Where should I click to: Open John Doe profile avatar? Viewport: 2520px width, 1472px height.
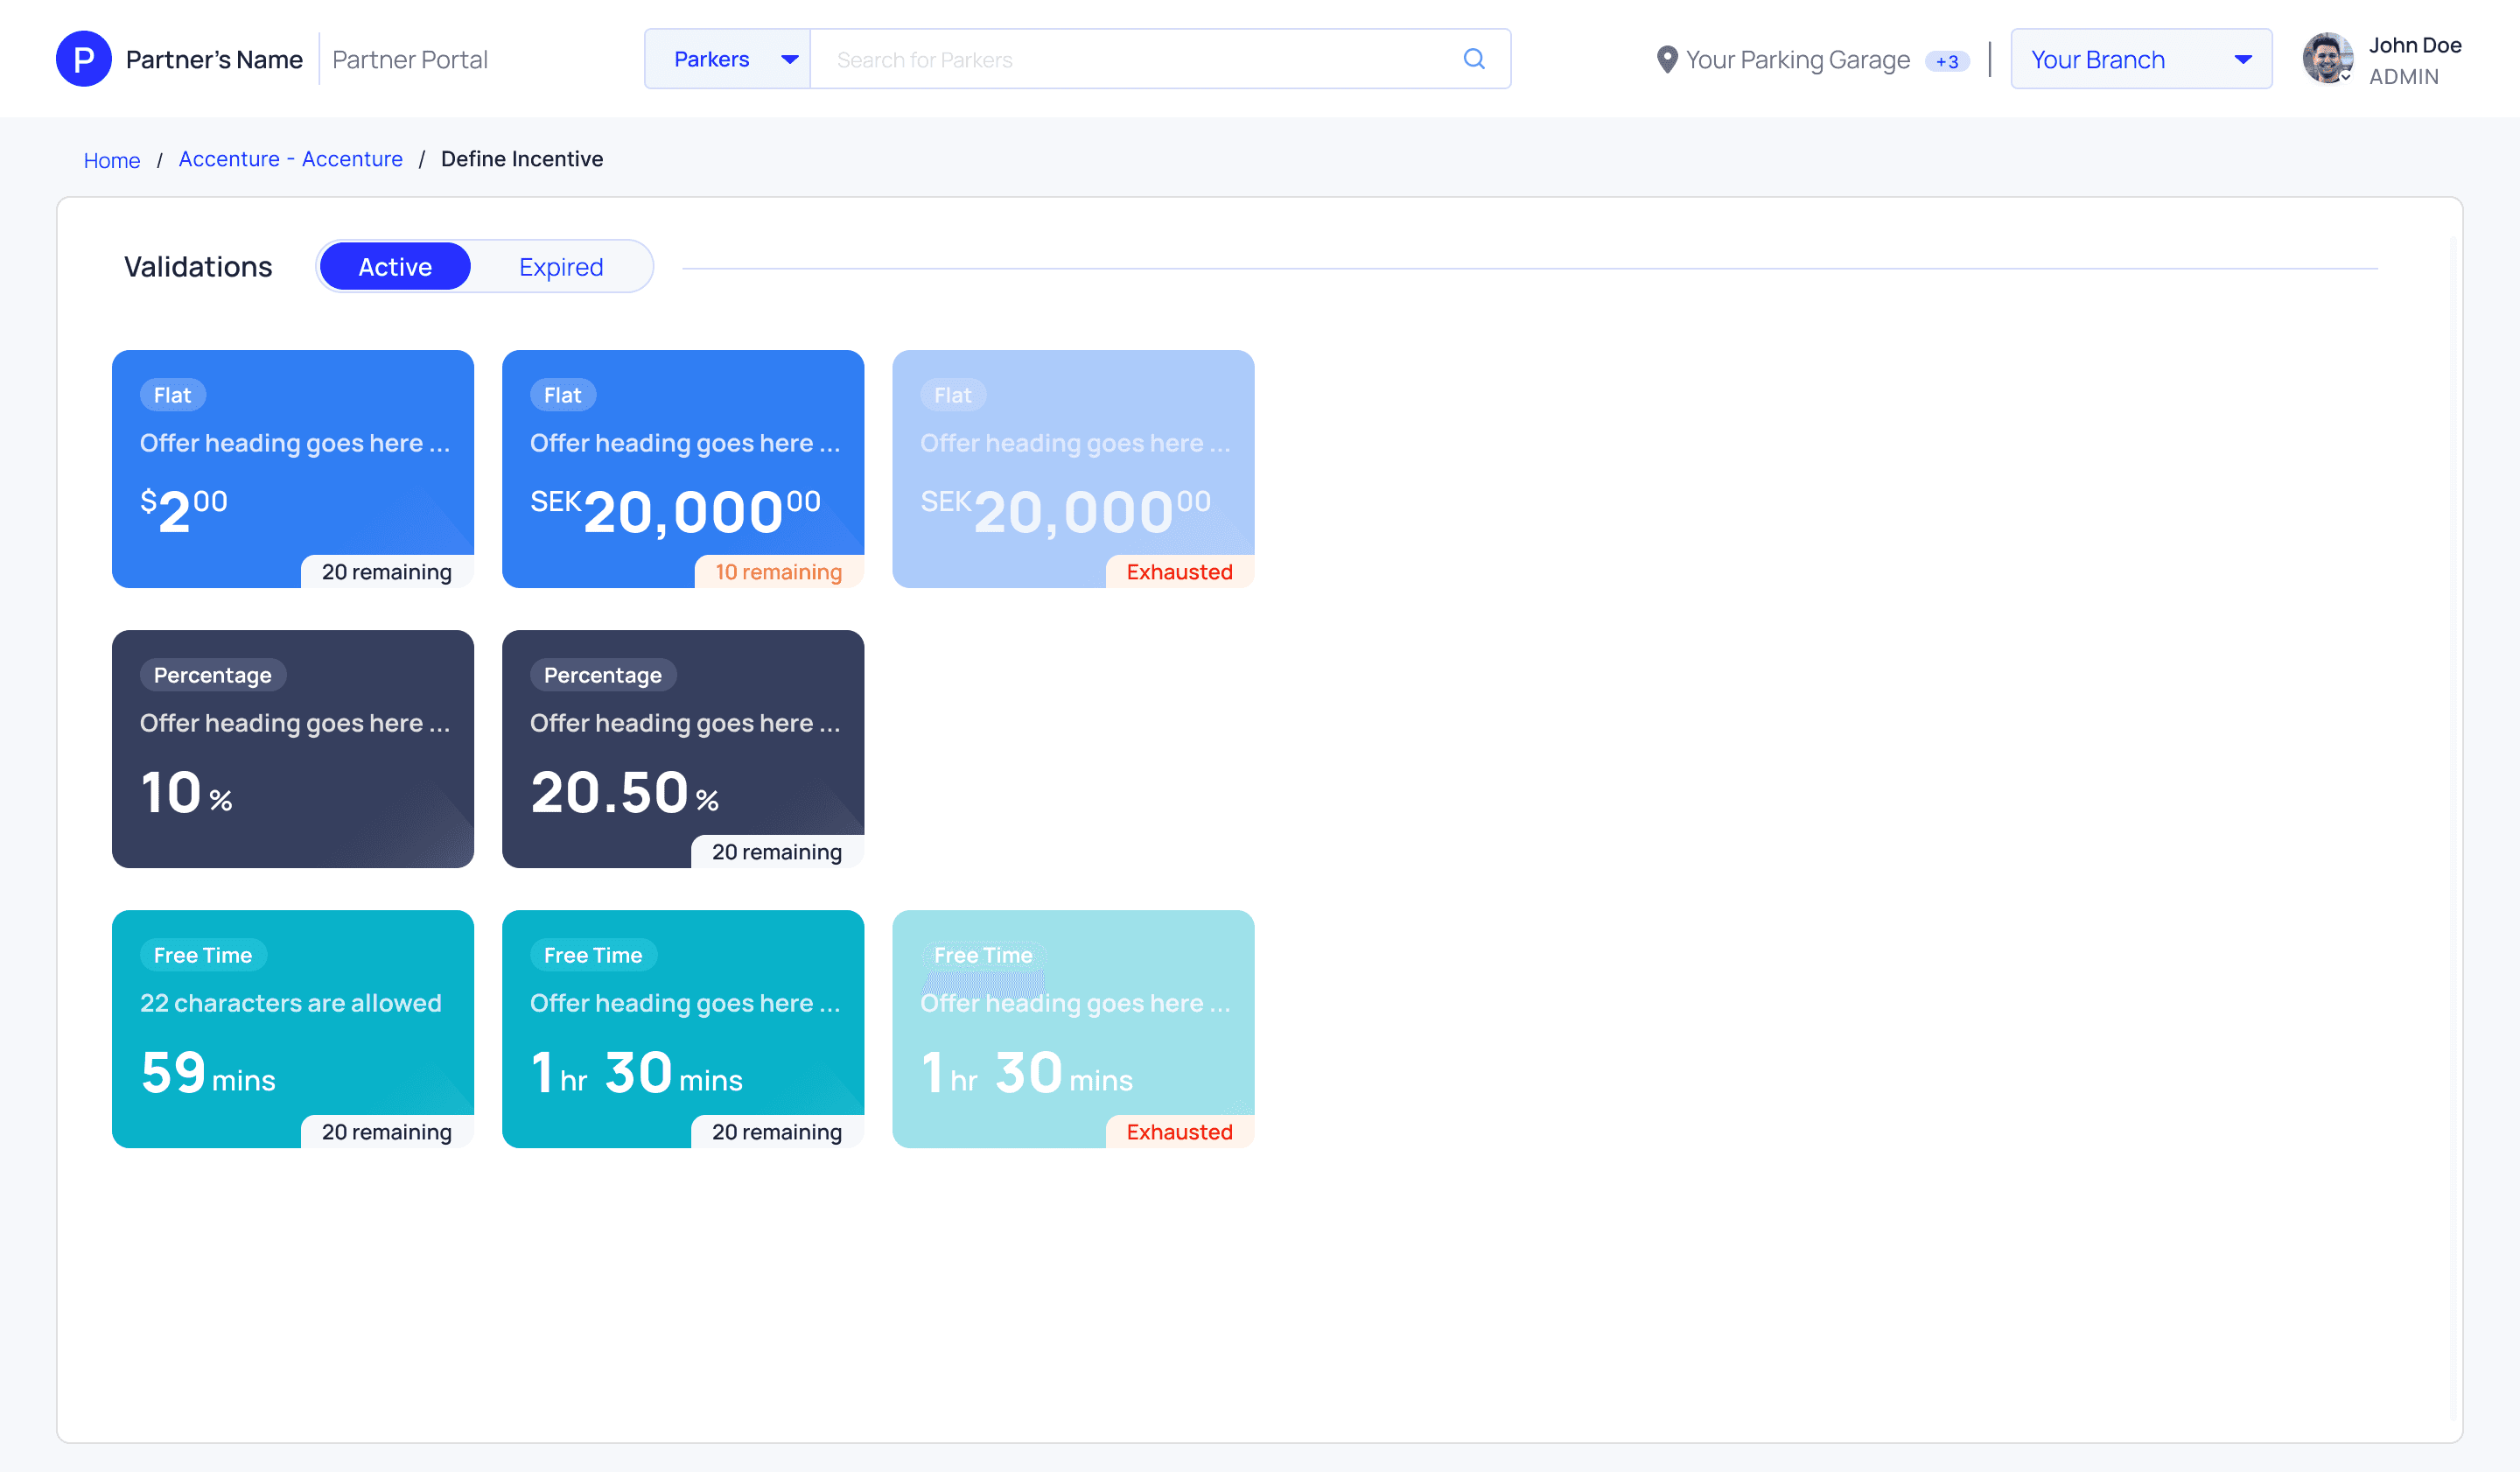[2326, 57]
